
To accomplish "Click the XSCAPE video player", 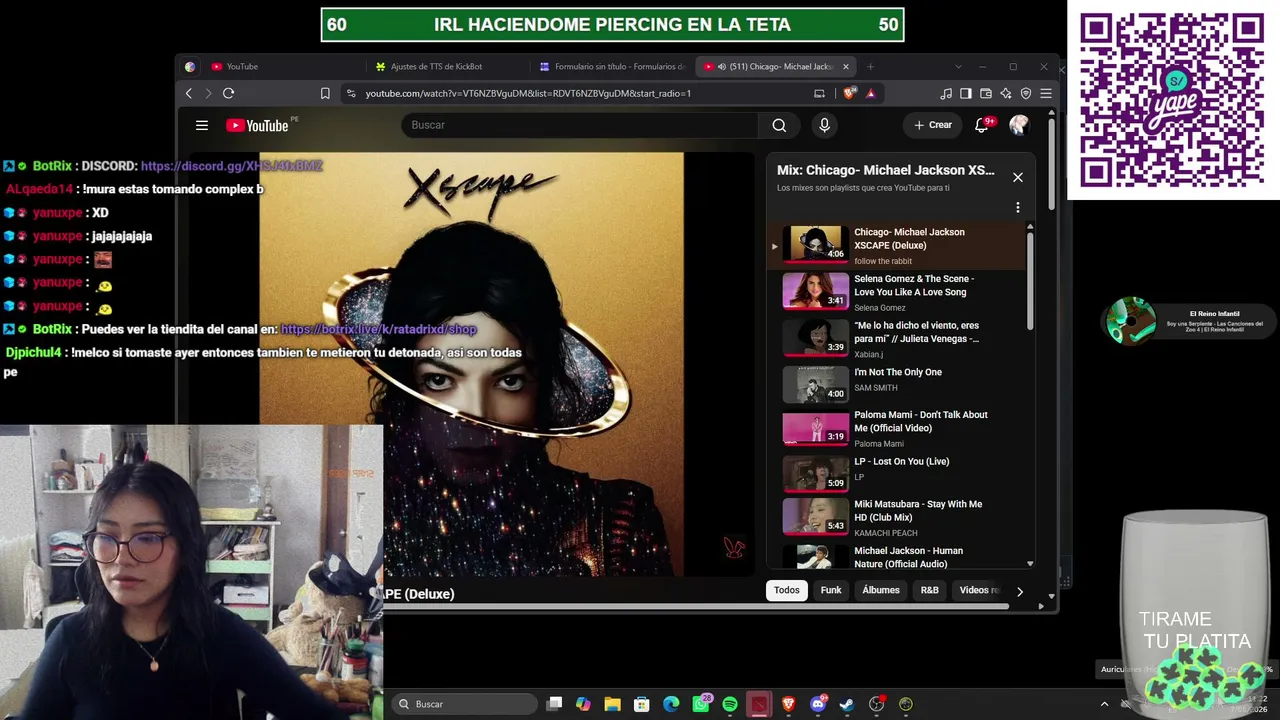I will point(470,364).
